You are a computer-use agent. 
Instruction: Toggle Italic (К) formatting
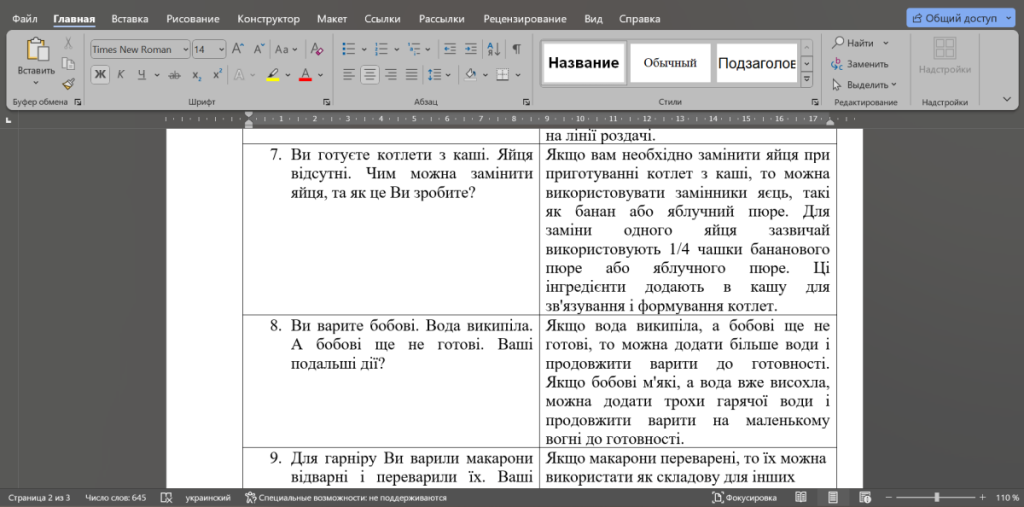click(121, 75)
